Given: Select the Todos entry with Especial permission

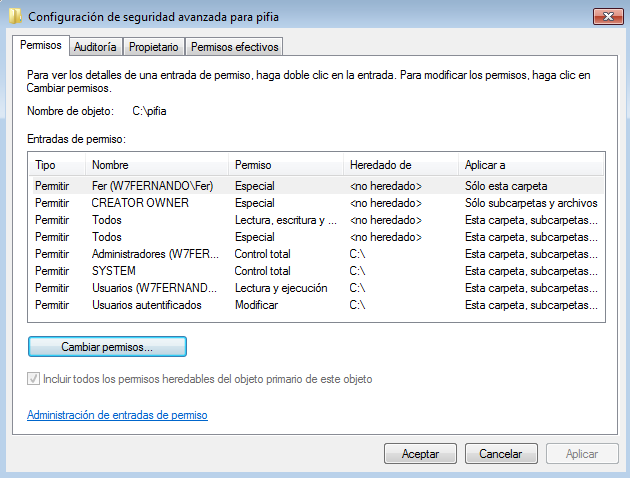Looking at the screenshot, I should coord(316,237).
